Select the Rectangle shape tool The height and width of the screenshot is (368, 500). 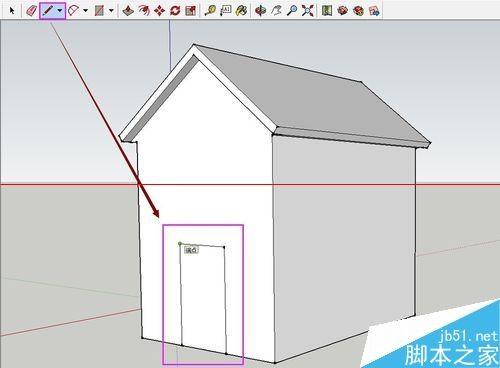tap(99, 11)
